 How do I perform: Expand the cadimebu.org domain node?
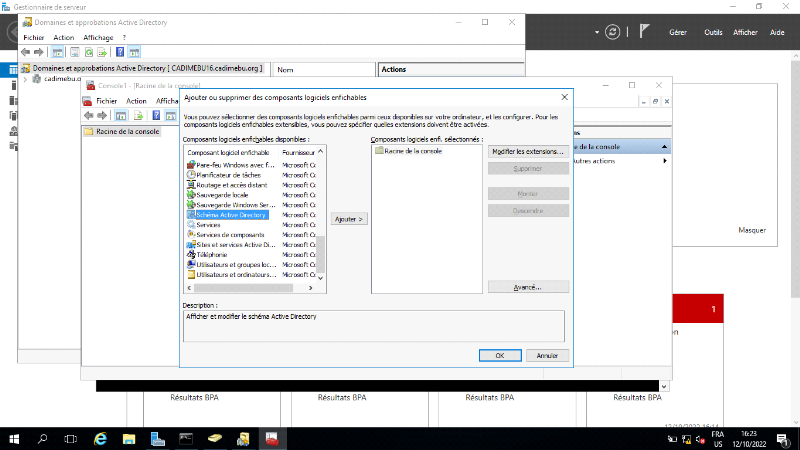point(26,78)
